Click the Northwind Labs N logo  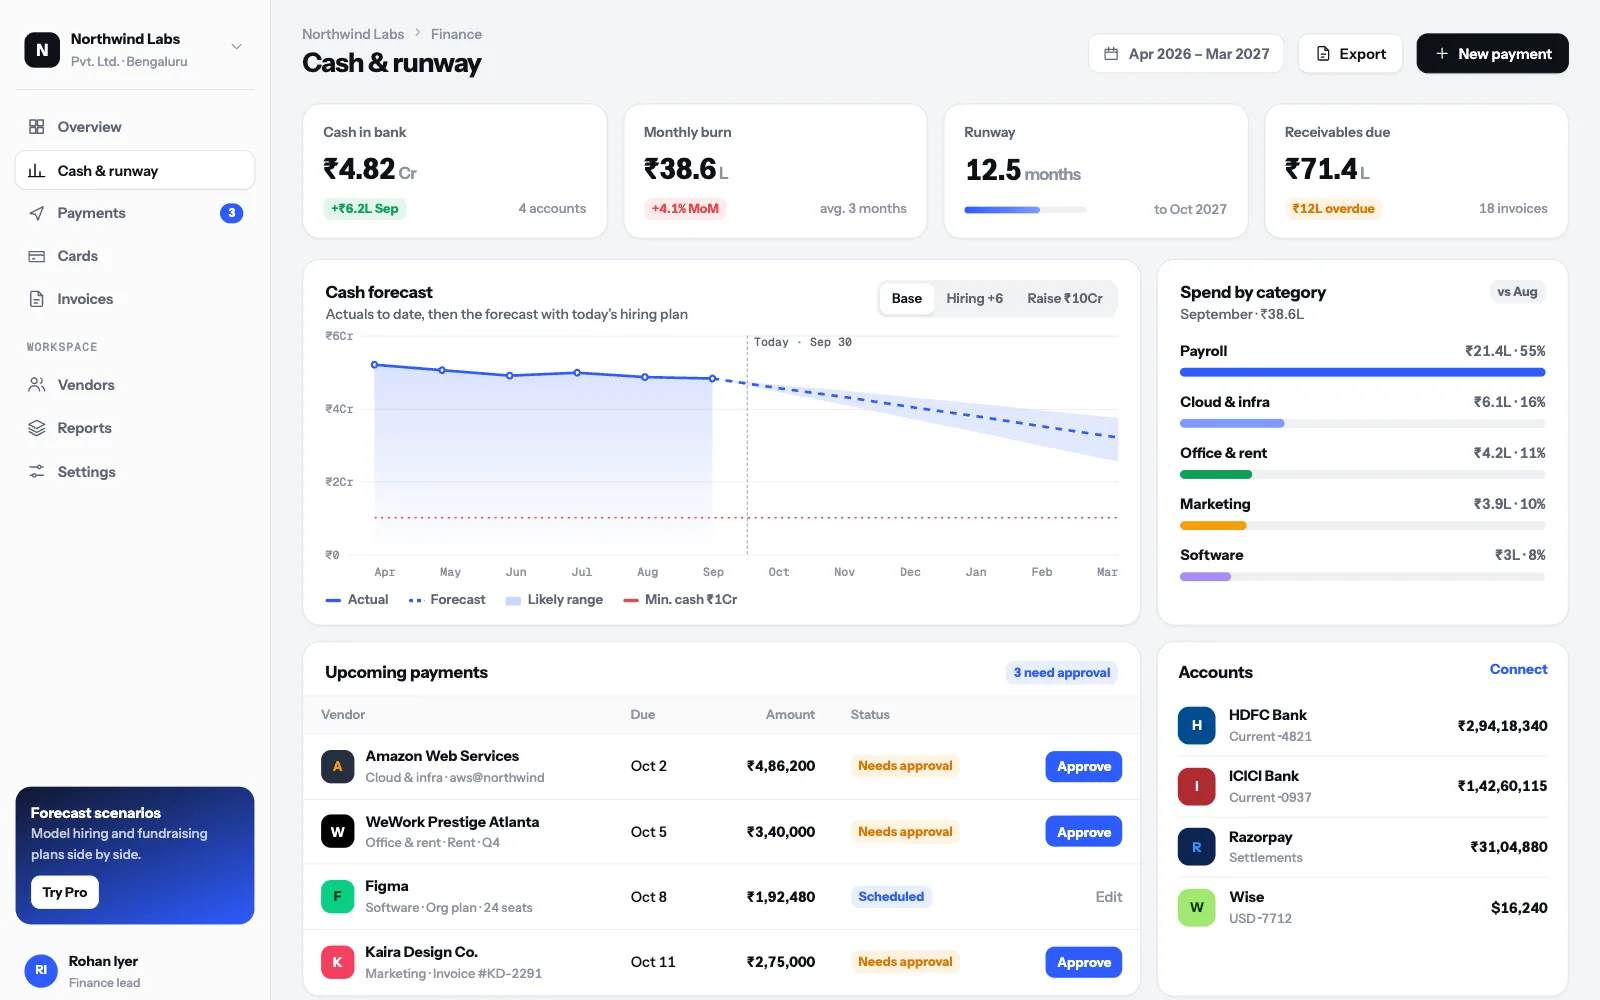click(x=42, y=49)
